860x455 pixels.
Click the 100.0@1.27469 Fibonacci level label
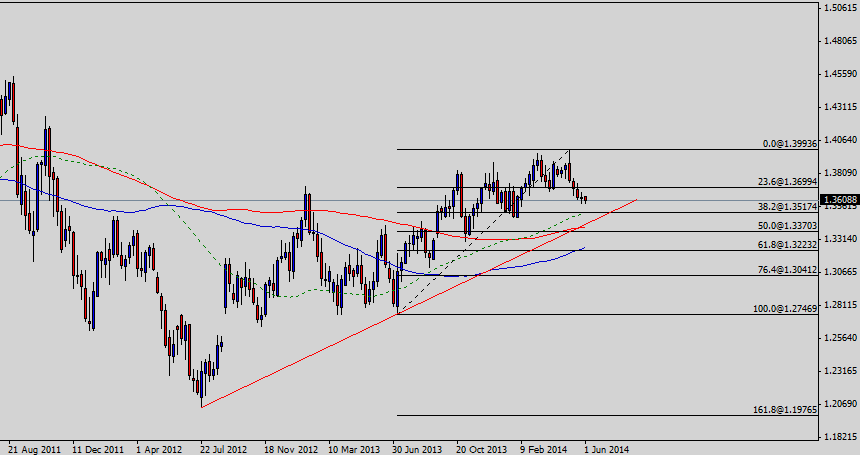click(x=787, y=310)
